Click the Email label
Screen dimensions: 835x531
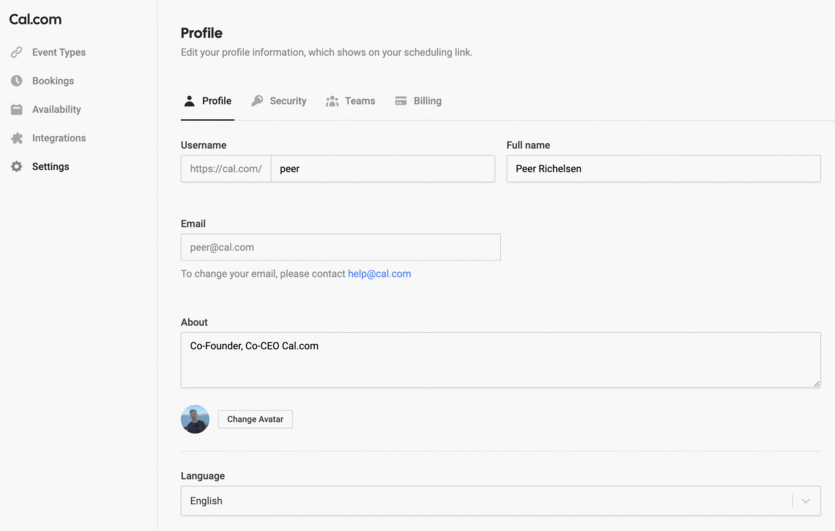pyautogui.click(x=193, y=224)
